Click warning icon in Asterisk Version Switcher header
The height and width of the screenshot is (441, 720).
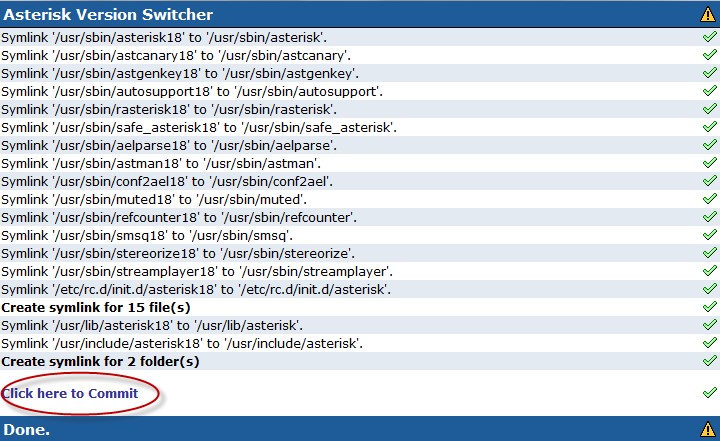click(x=708, y=15)
